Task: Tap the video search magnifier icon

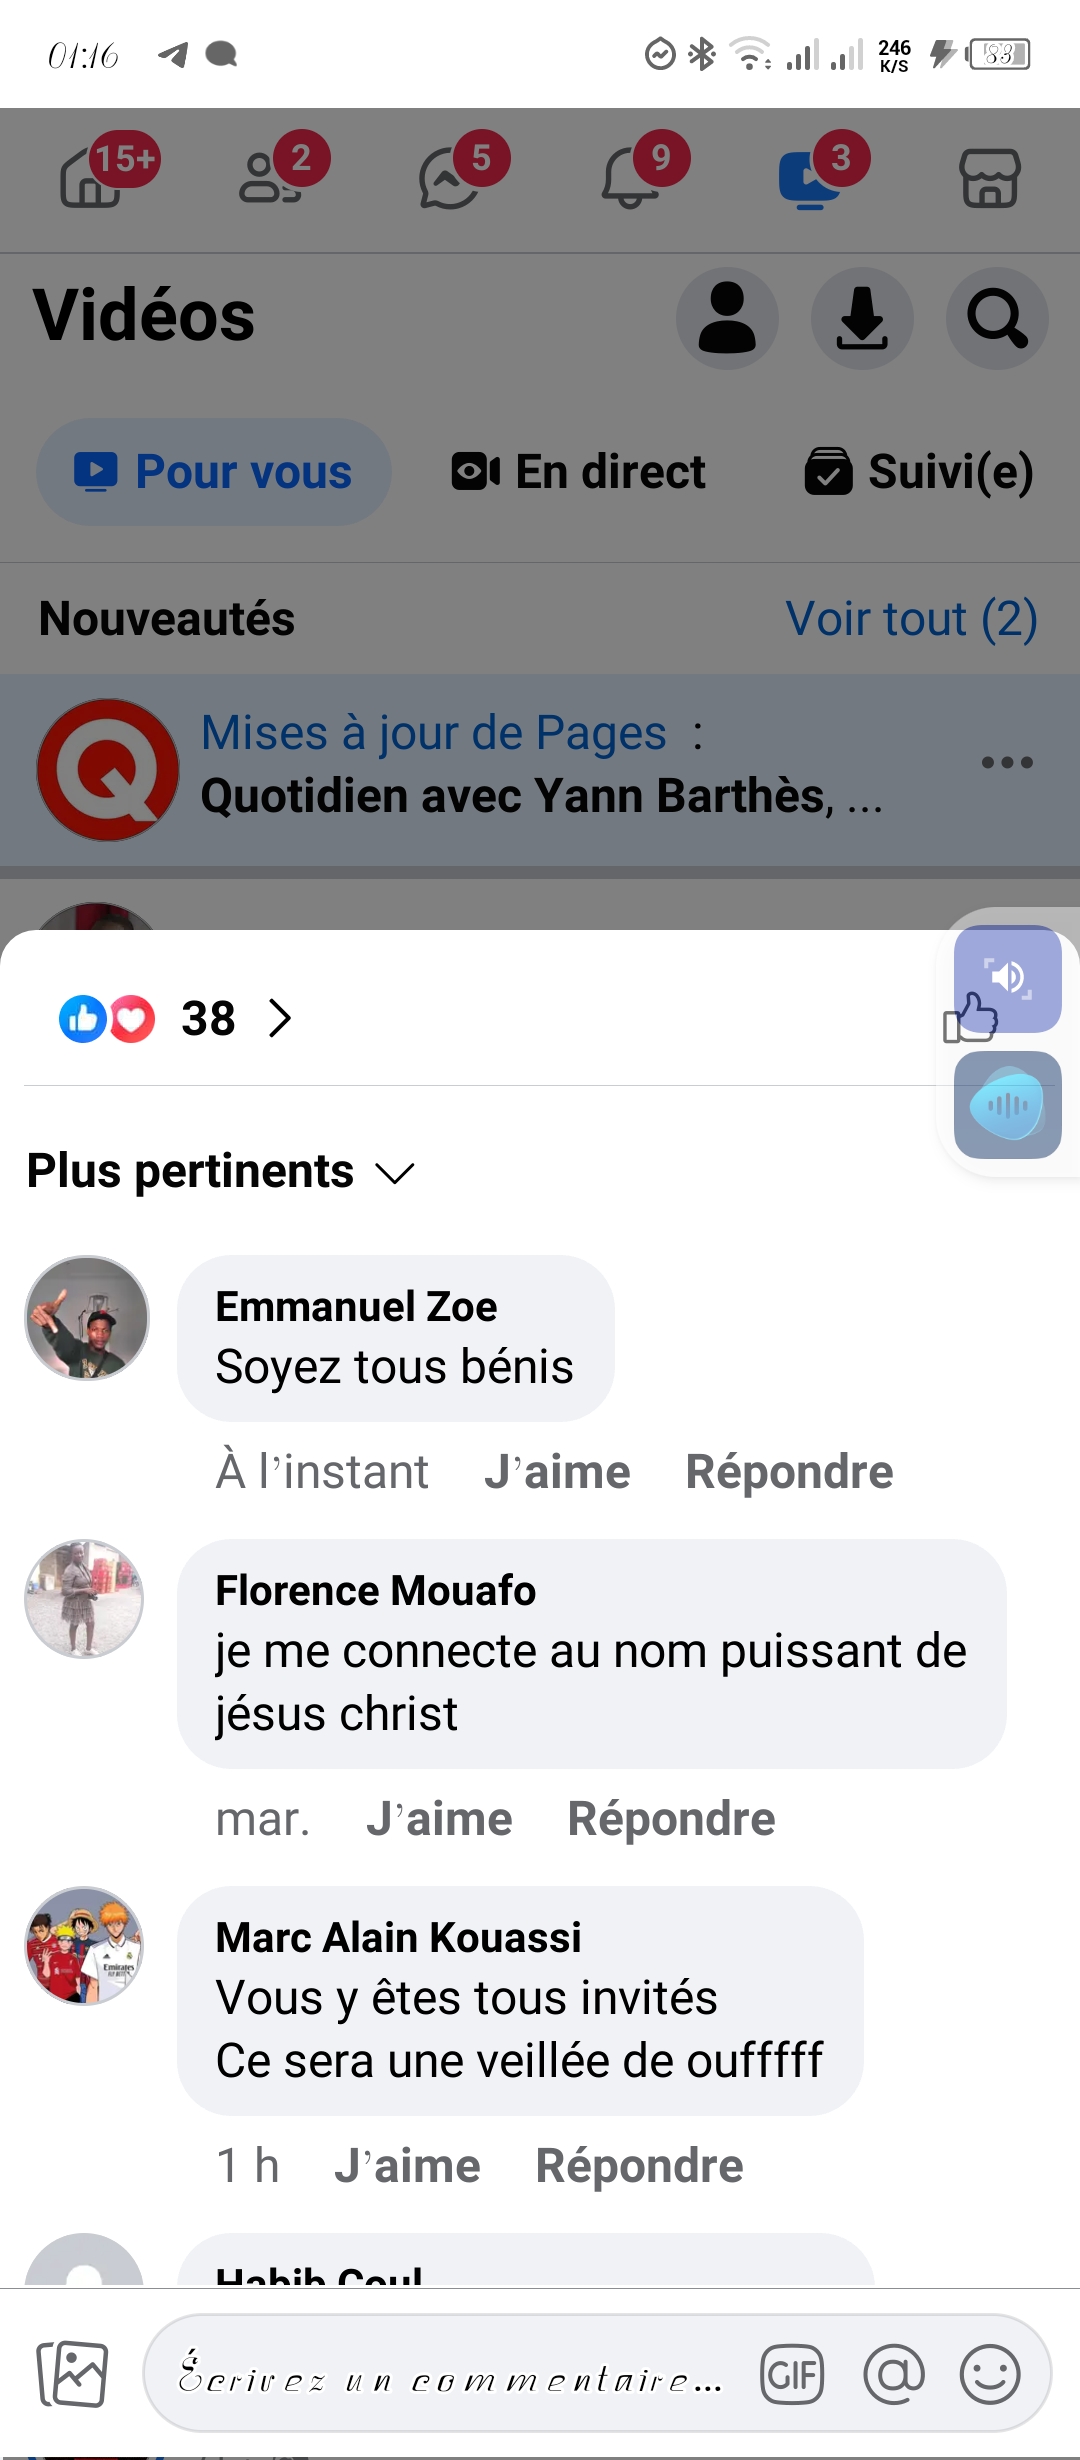Action: 996,318
